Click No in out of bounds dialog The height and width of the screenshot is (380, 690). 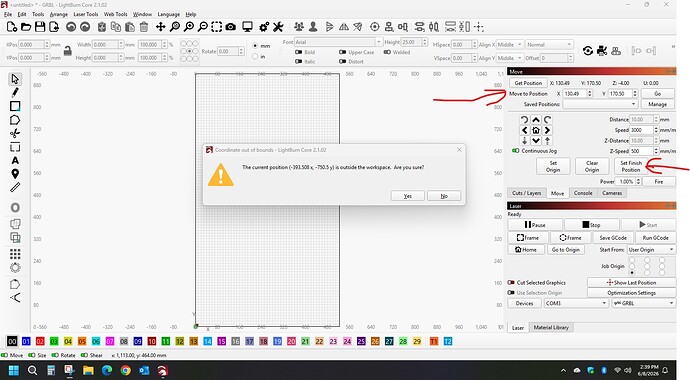pos(444,196)
